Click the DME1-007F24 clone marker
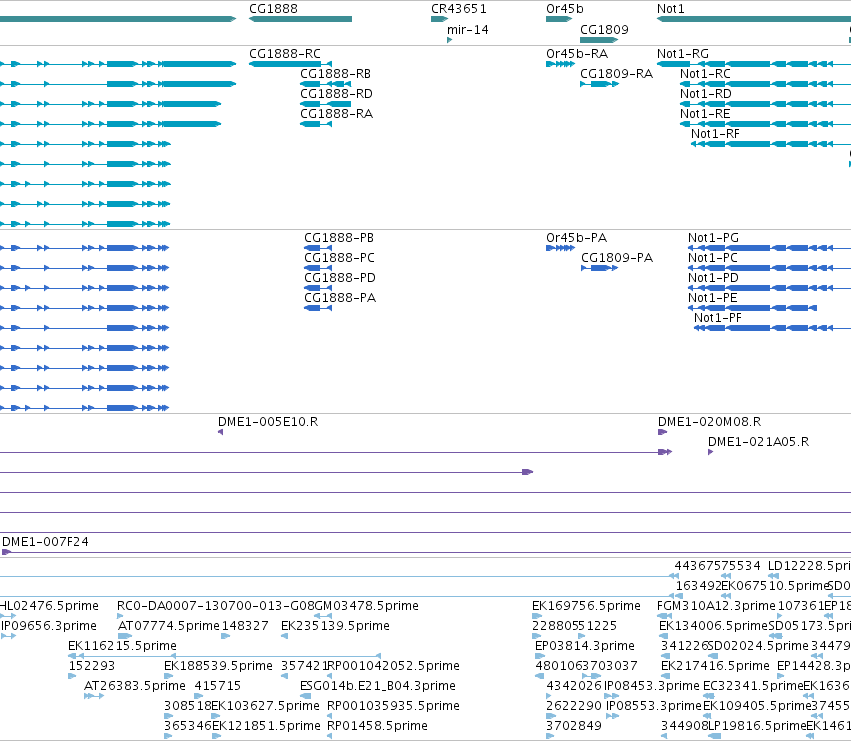Image resolution: width=851 pixels, height=741 pixels. [x=7, y=552]
